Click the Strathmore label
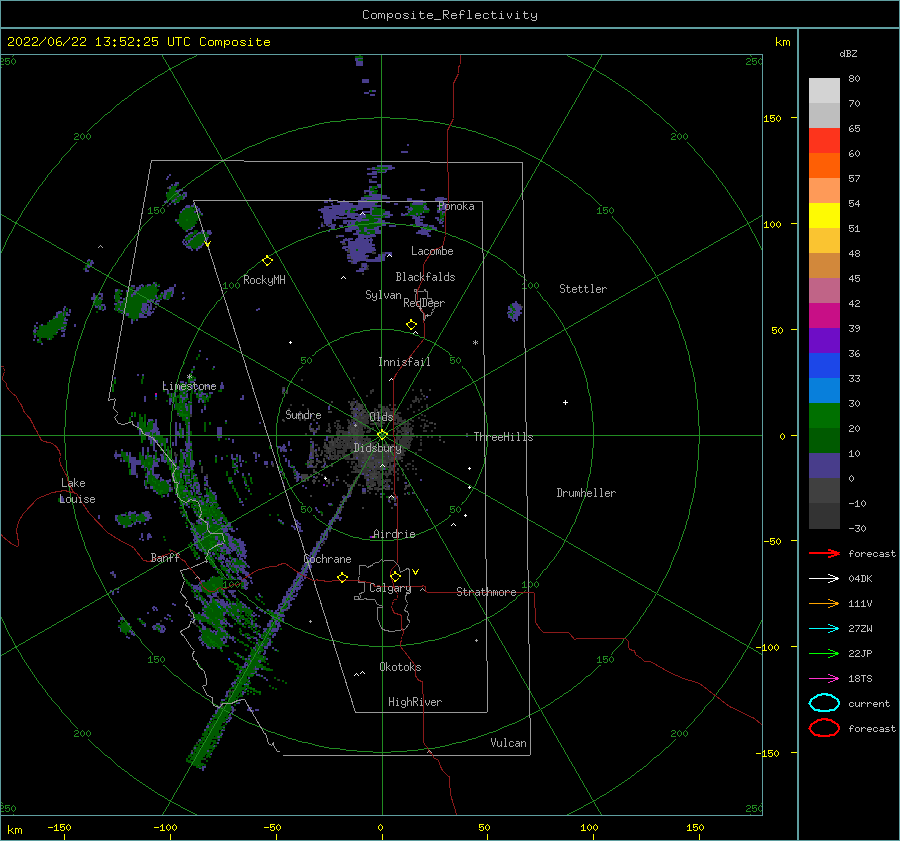The height and width of the screenshot is (841, 900). 486,592
